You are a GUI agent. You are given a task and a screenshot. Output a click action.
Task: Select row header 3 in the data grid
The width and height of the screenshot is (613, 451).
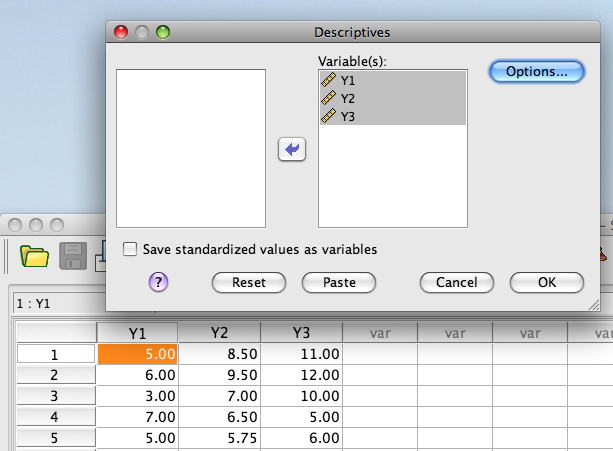(x=56, y=396)
